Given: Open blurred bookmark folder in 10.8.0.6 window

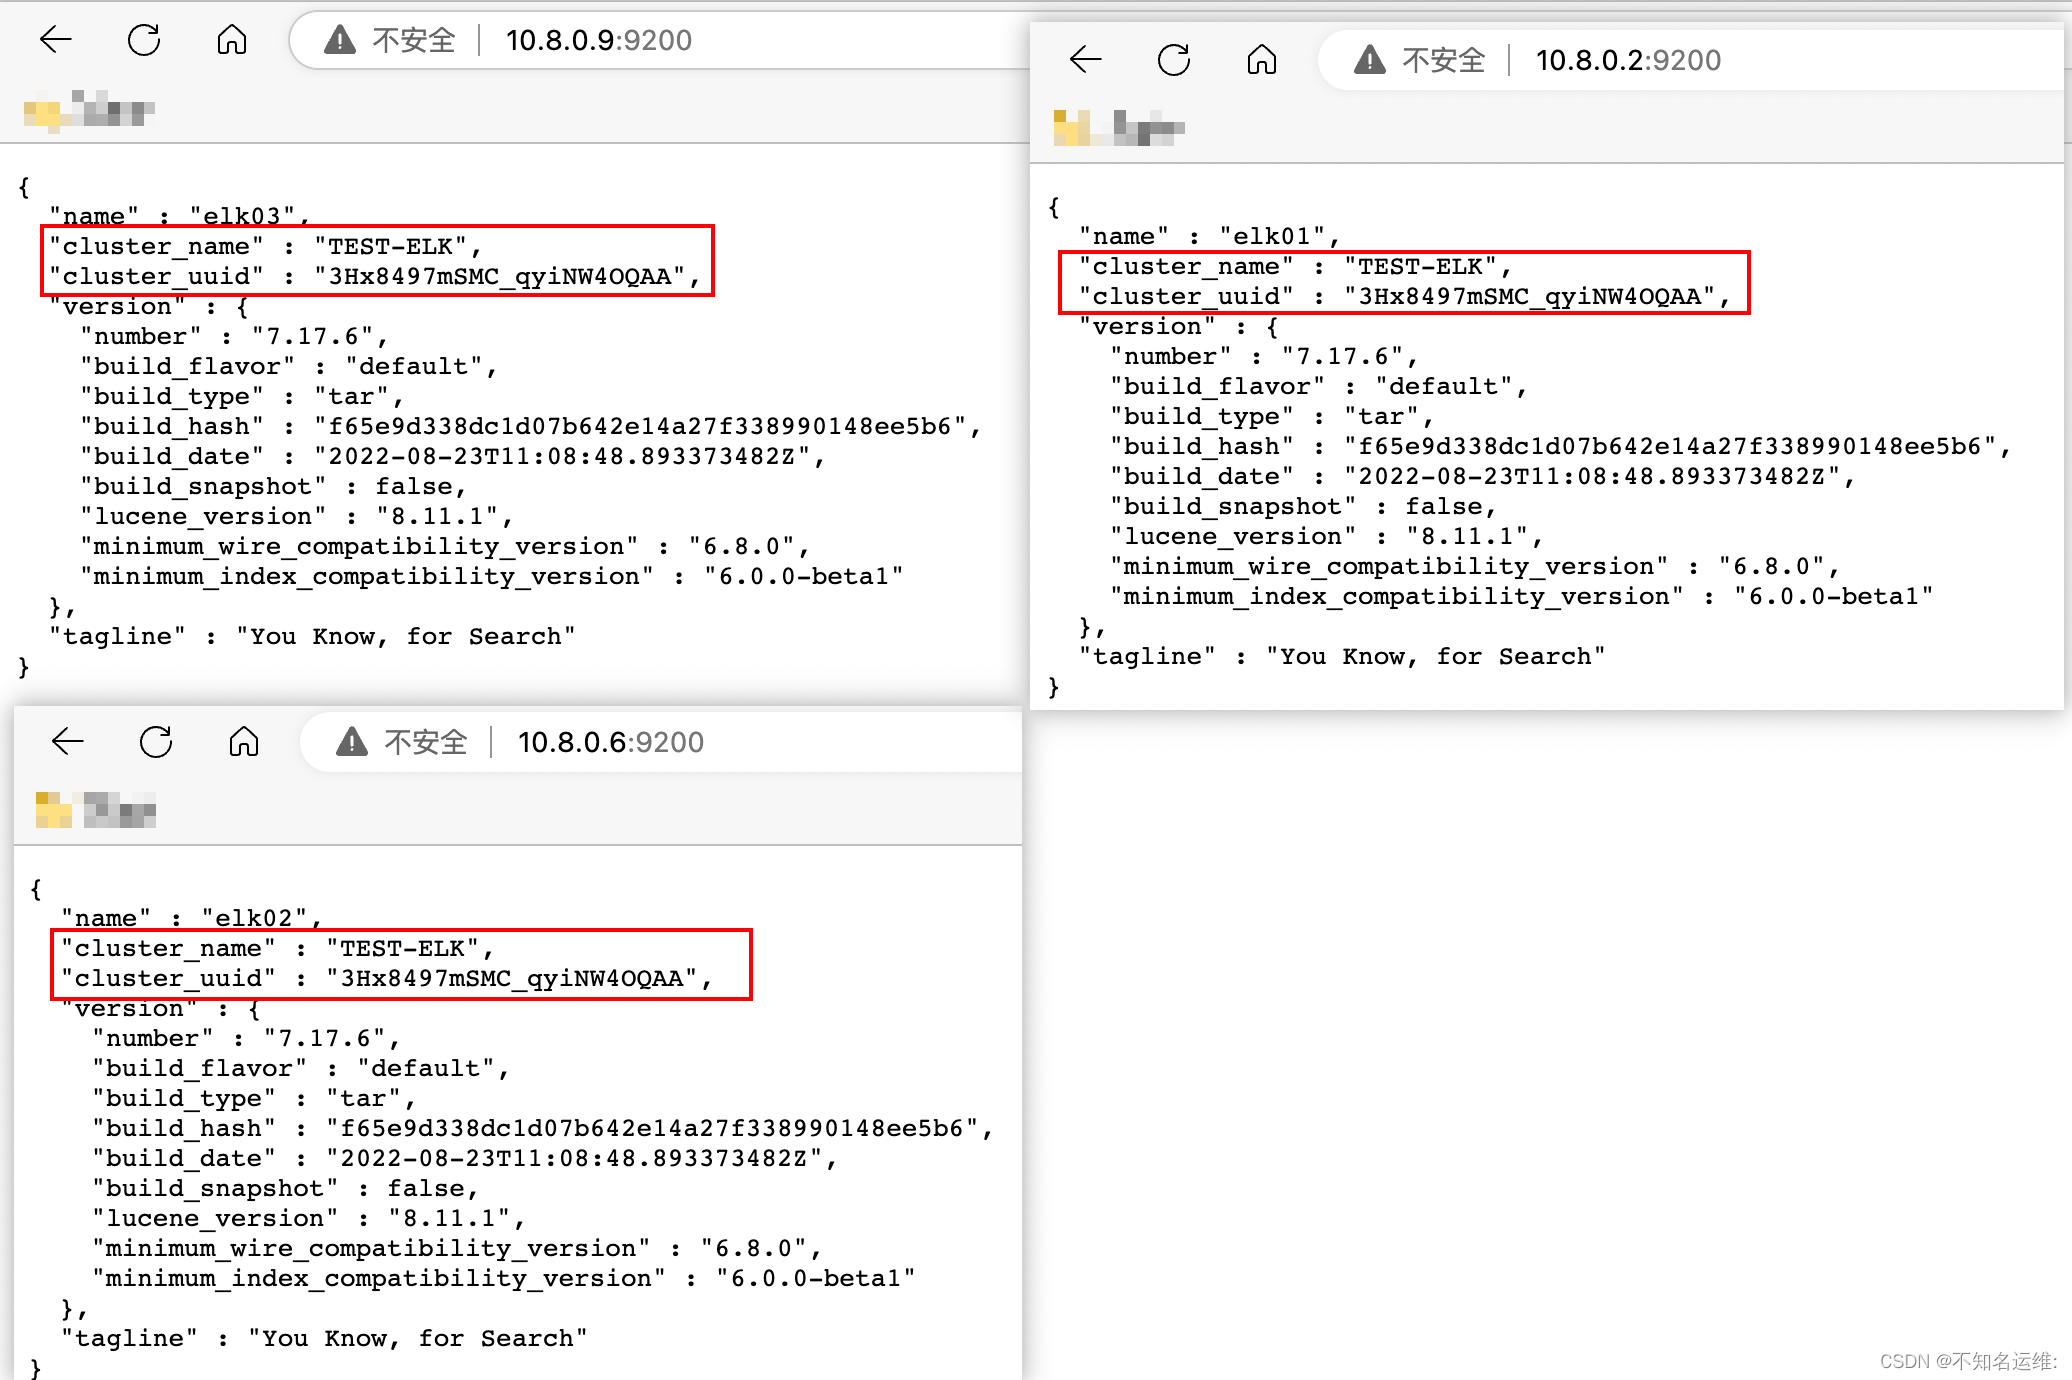Looking at the screenshot, I should [95, 810].
